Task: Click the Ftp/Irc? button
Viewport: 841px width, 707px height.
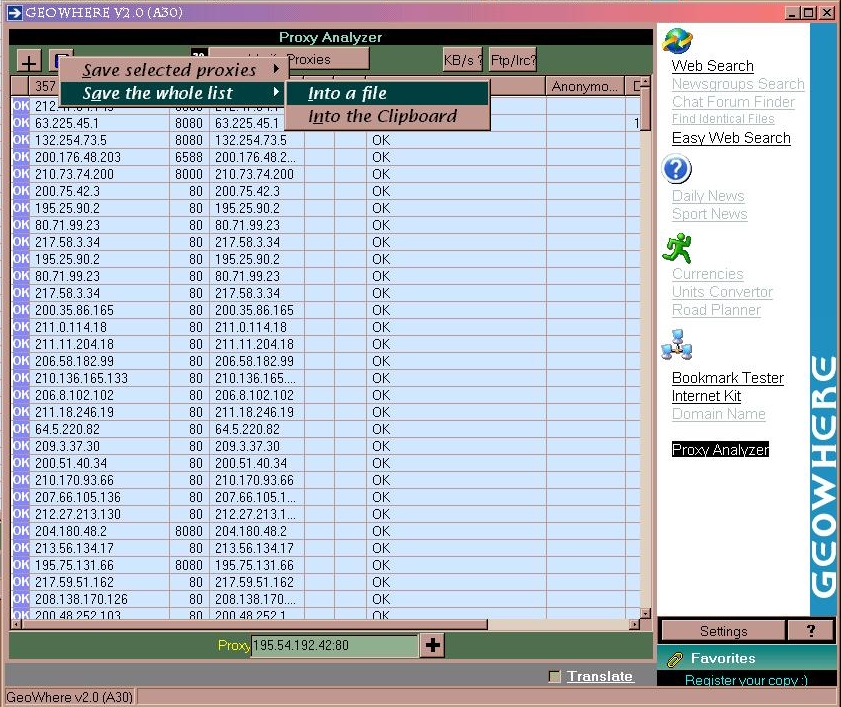Action: click(513, 60)
